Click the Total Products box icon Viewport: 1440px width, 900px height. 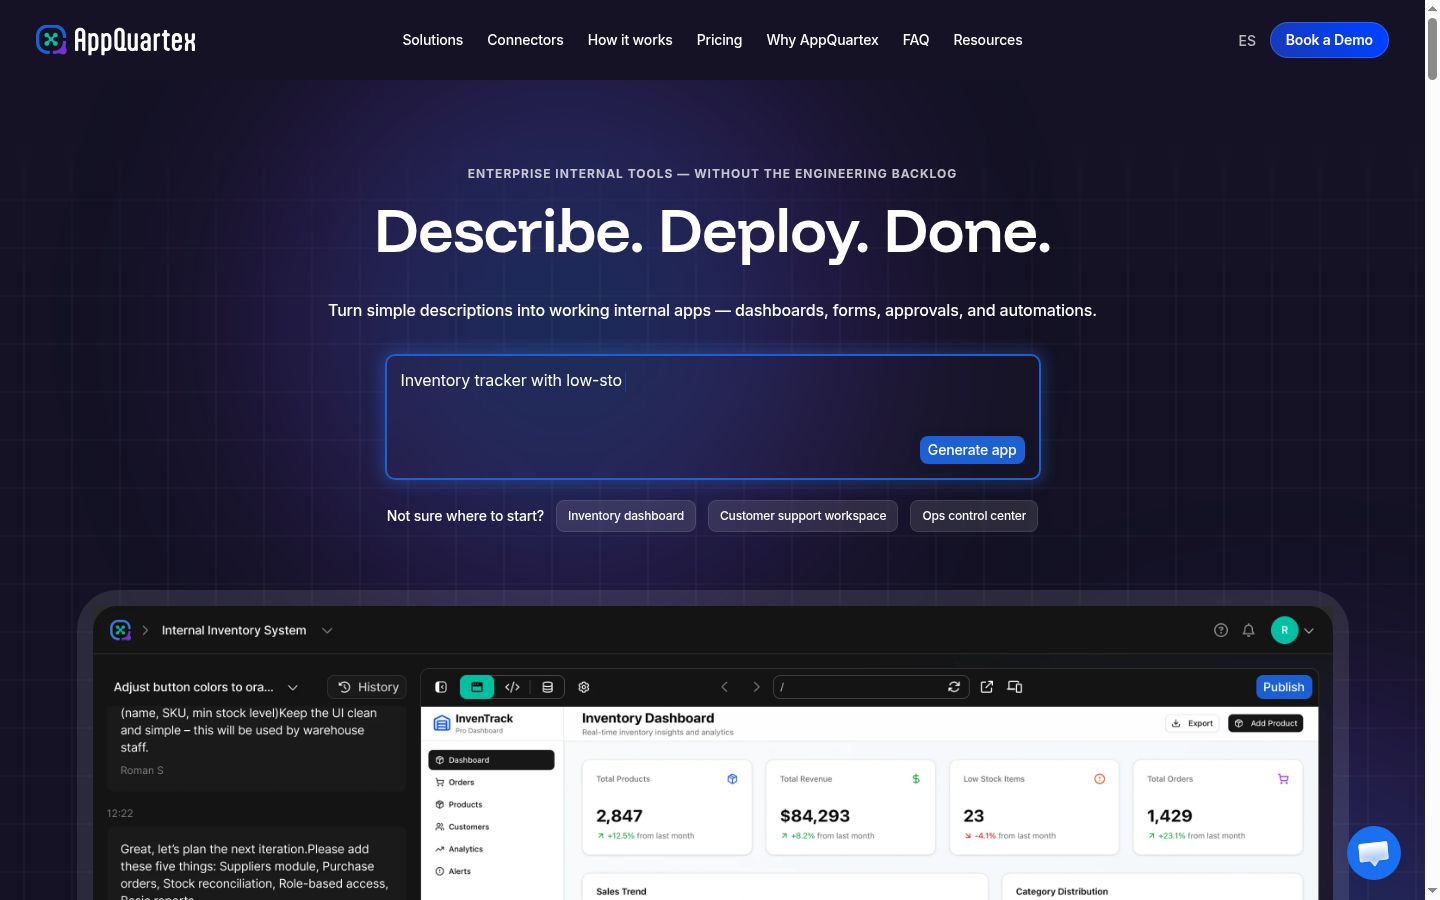(x=732, y=779)
